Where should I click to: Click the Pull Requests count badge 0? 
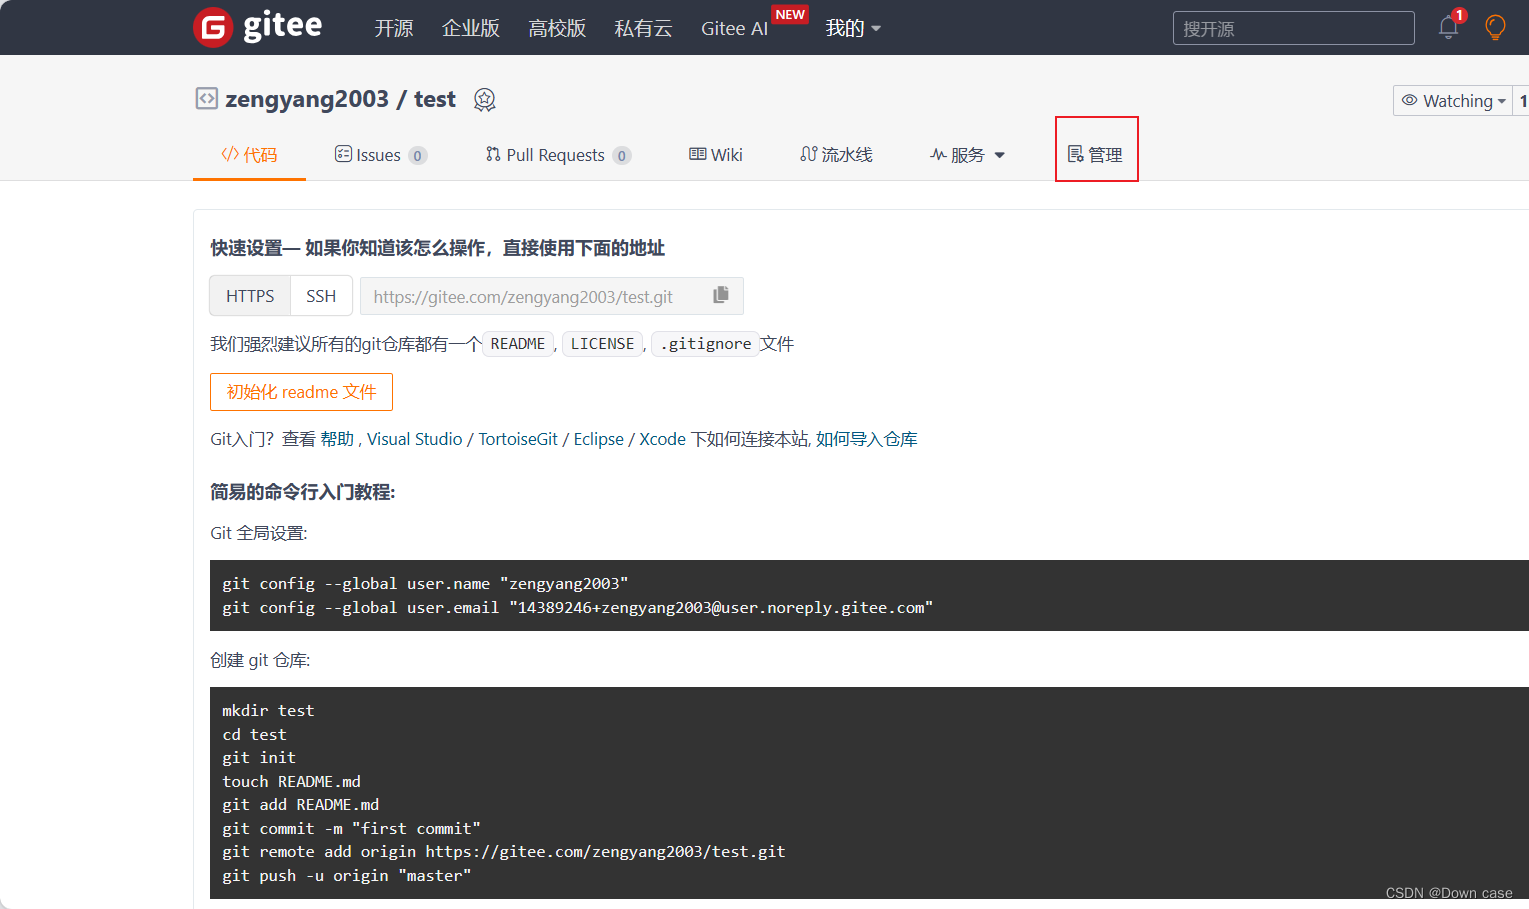(x=622, y=156)
